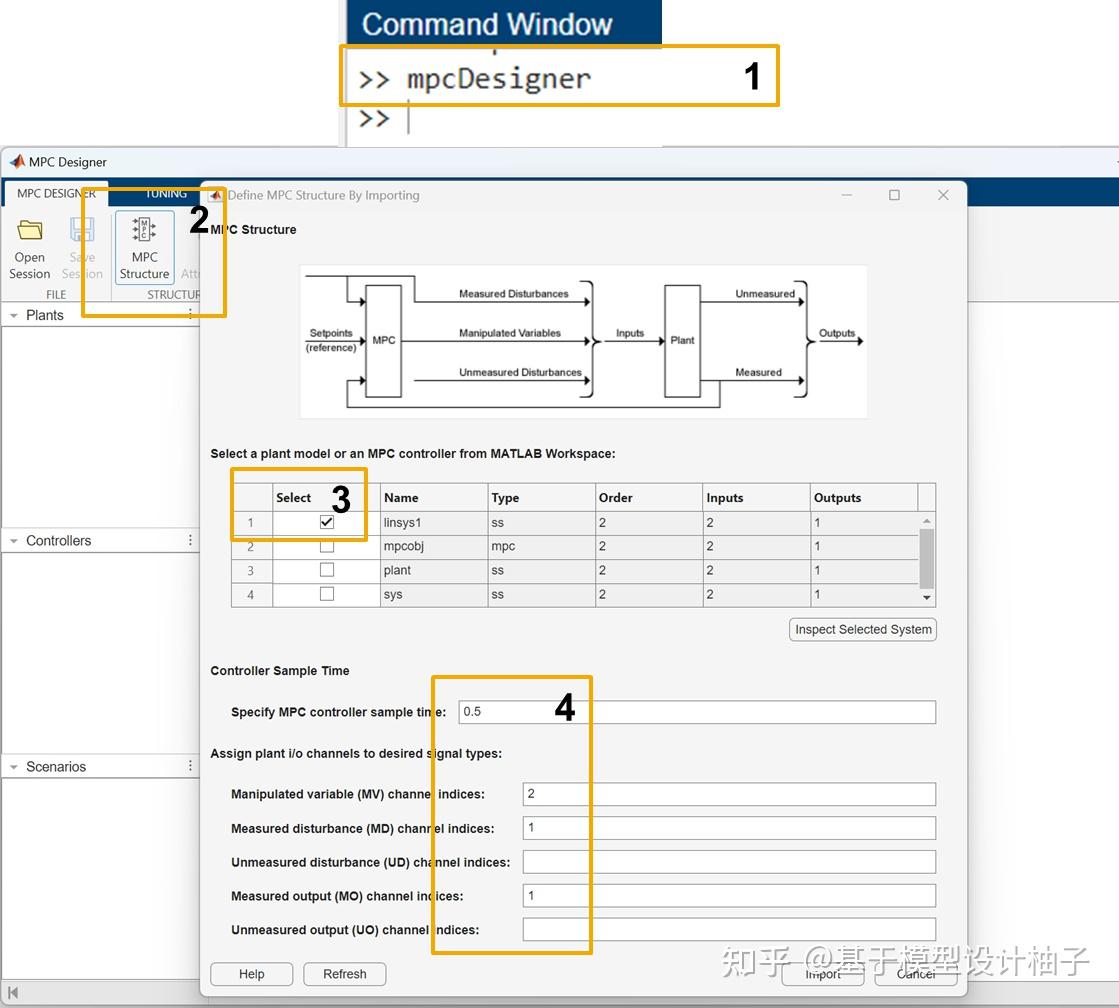Collapse the Controllers section
This screenshot has height=1008, width=1119.
tap(14, 540)
